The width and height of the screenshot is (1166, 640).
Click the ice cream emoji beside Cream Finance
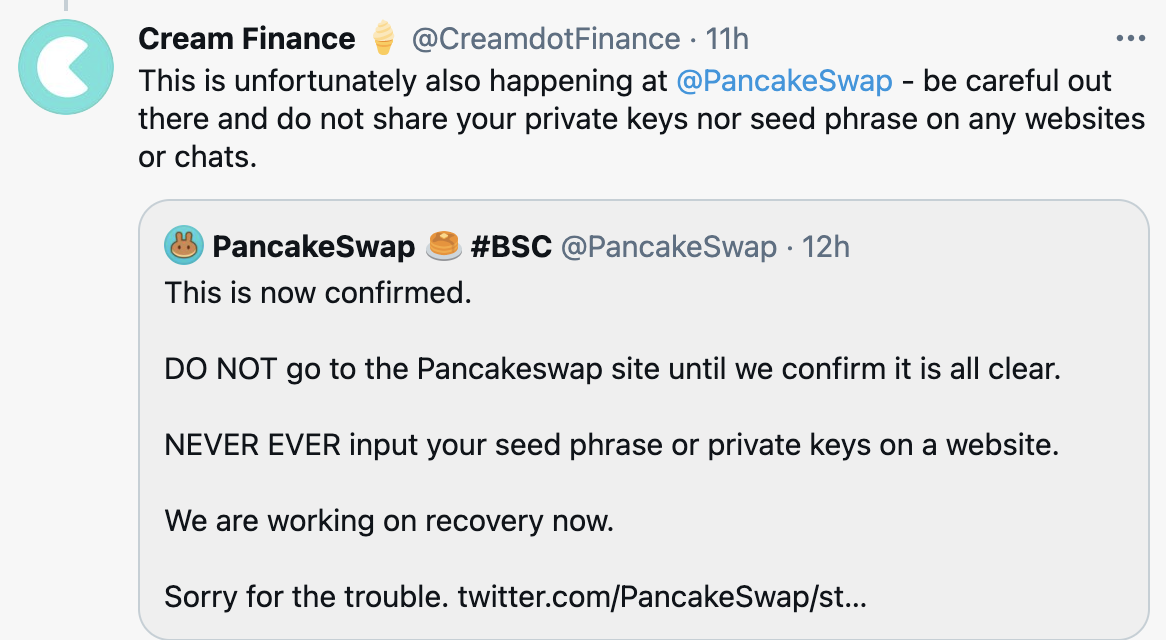click(x=383, y=39)
